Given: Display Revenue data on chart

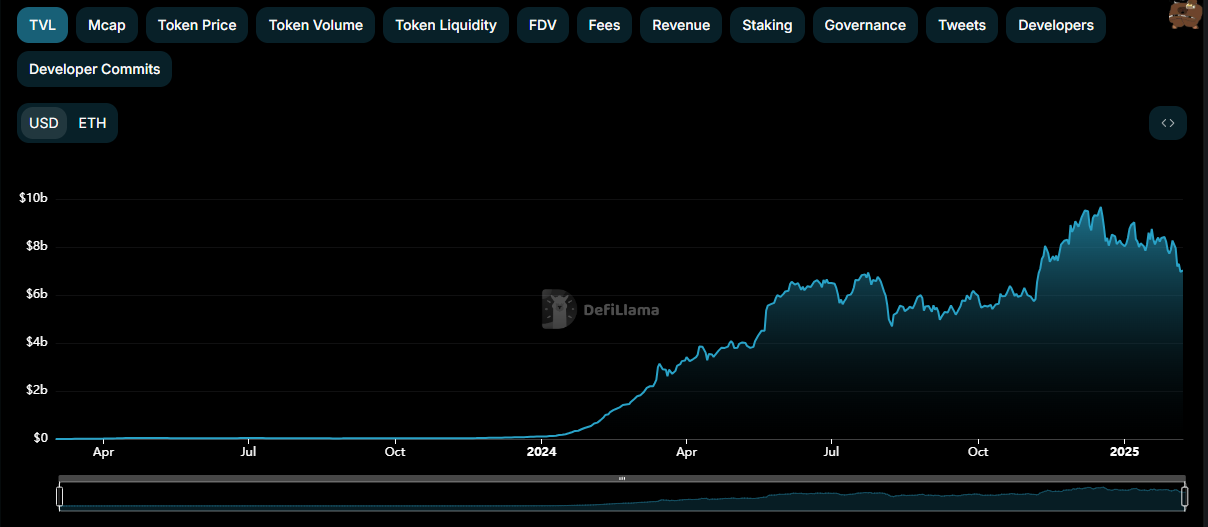Looking at the screenshot, I should coord(681,25).
